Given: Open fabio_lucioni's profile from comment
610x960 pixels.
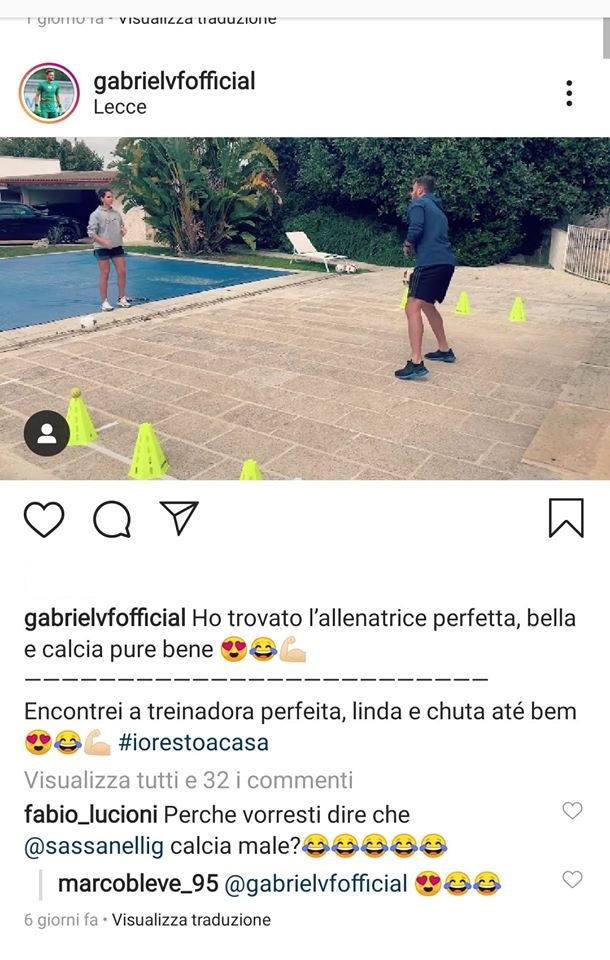Looking at the screenshot, I should click(x=91, y=814).
